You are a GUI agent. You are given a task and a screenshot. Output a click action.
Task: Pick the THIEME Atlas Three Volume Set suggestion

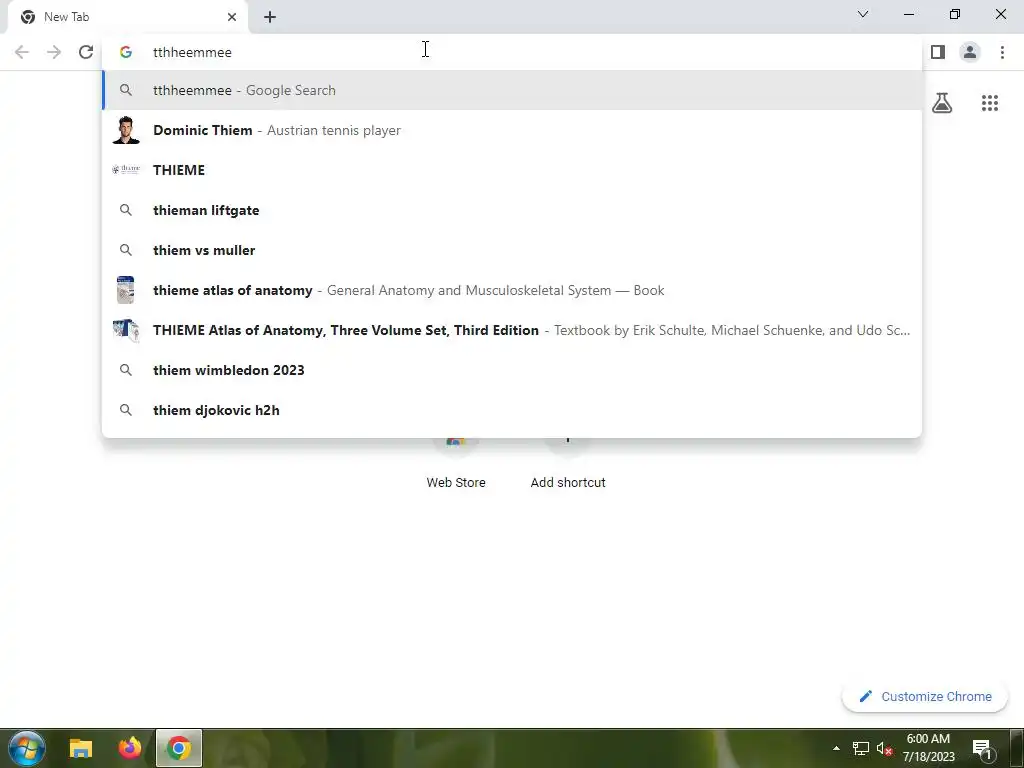point(512,330)
